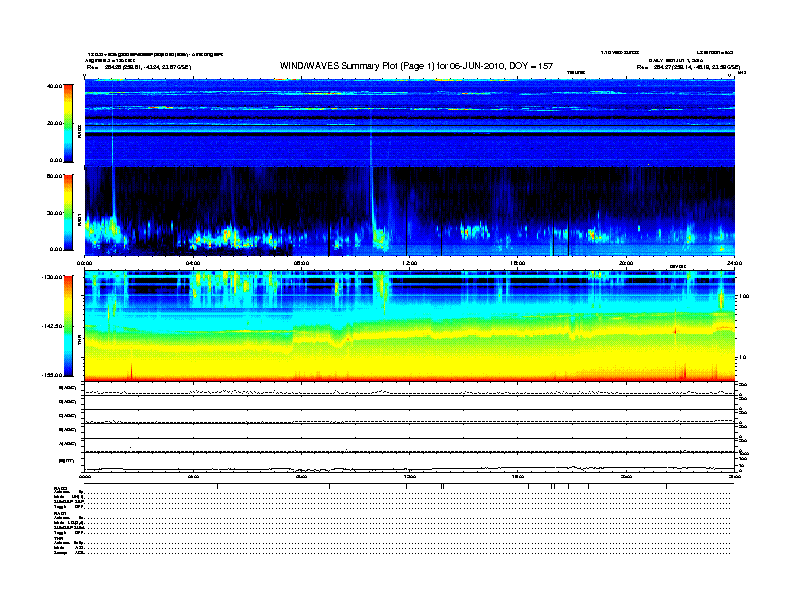Click the 40.00 value on RAD2 color scale

coord(54,86)
